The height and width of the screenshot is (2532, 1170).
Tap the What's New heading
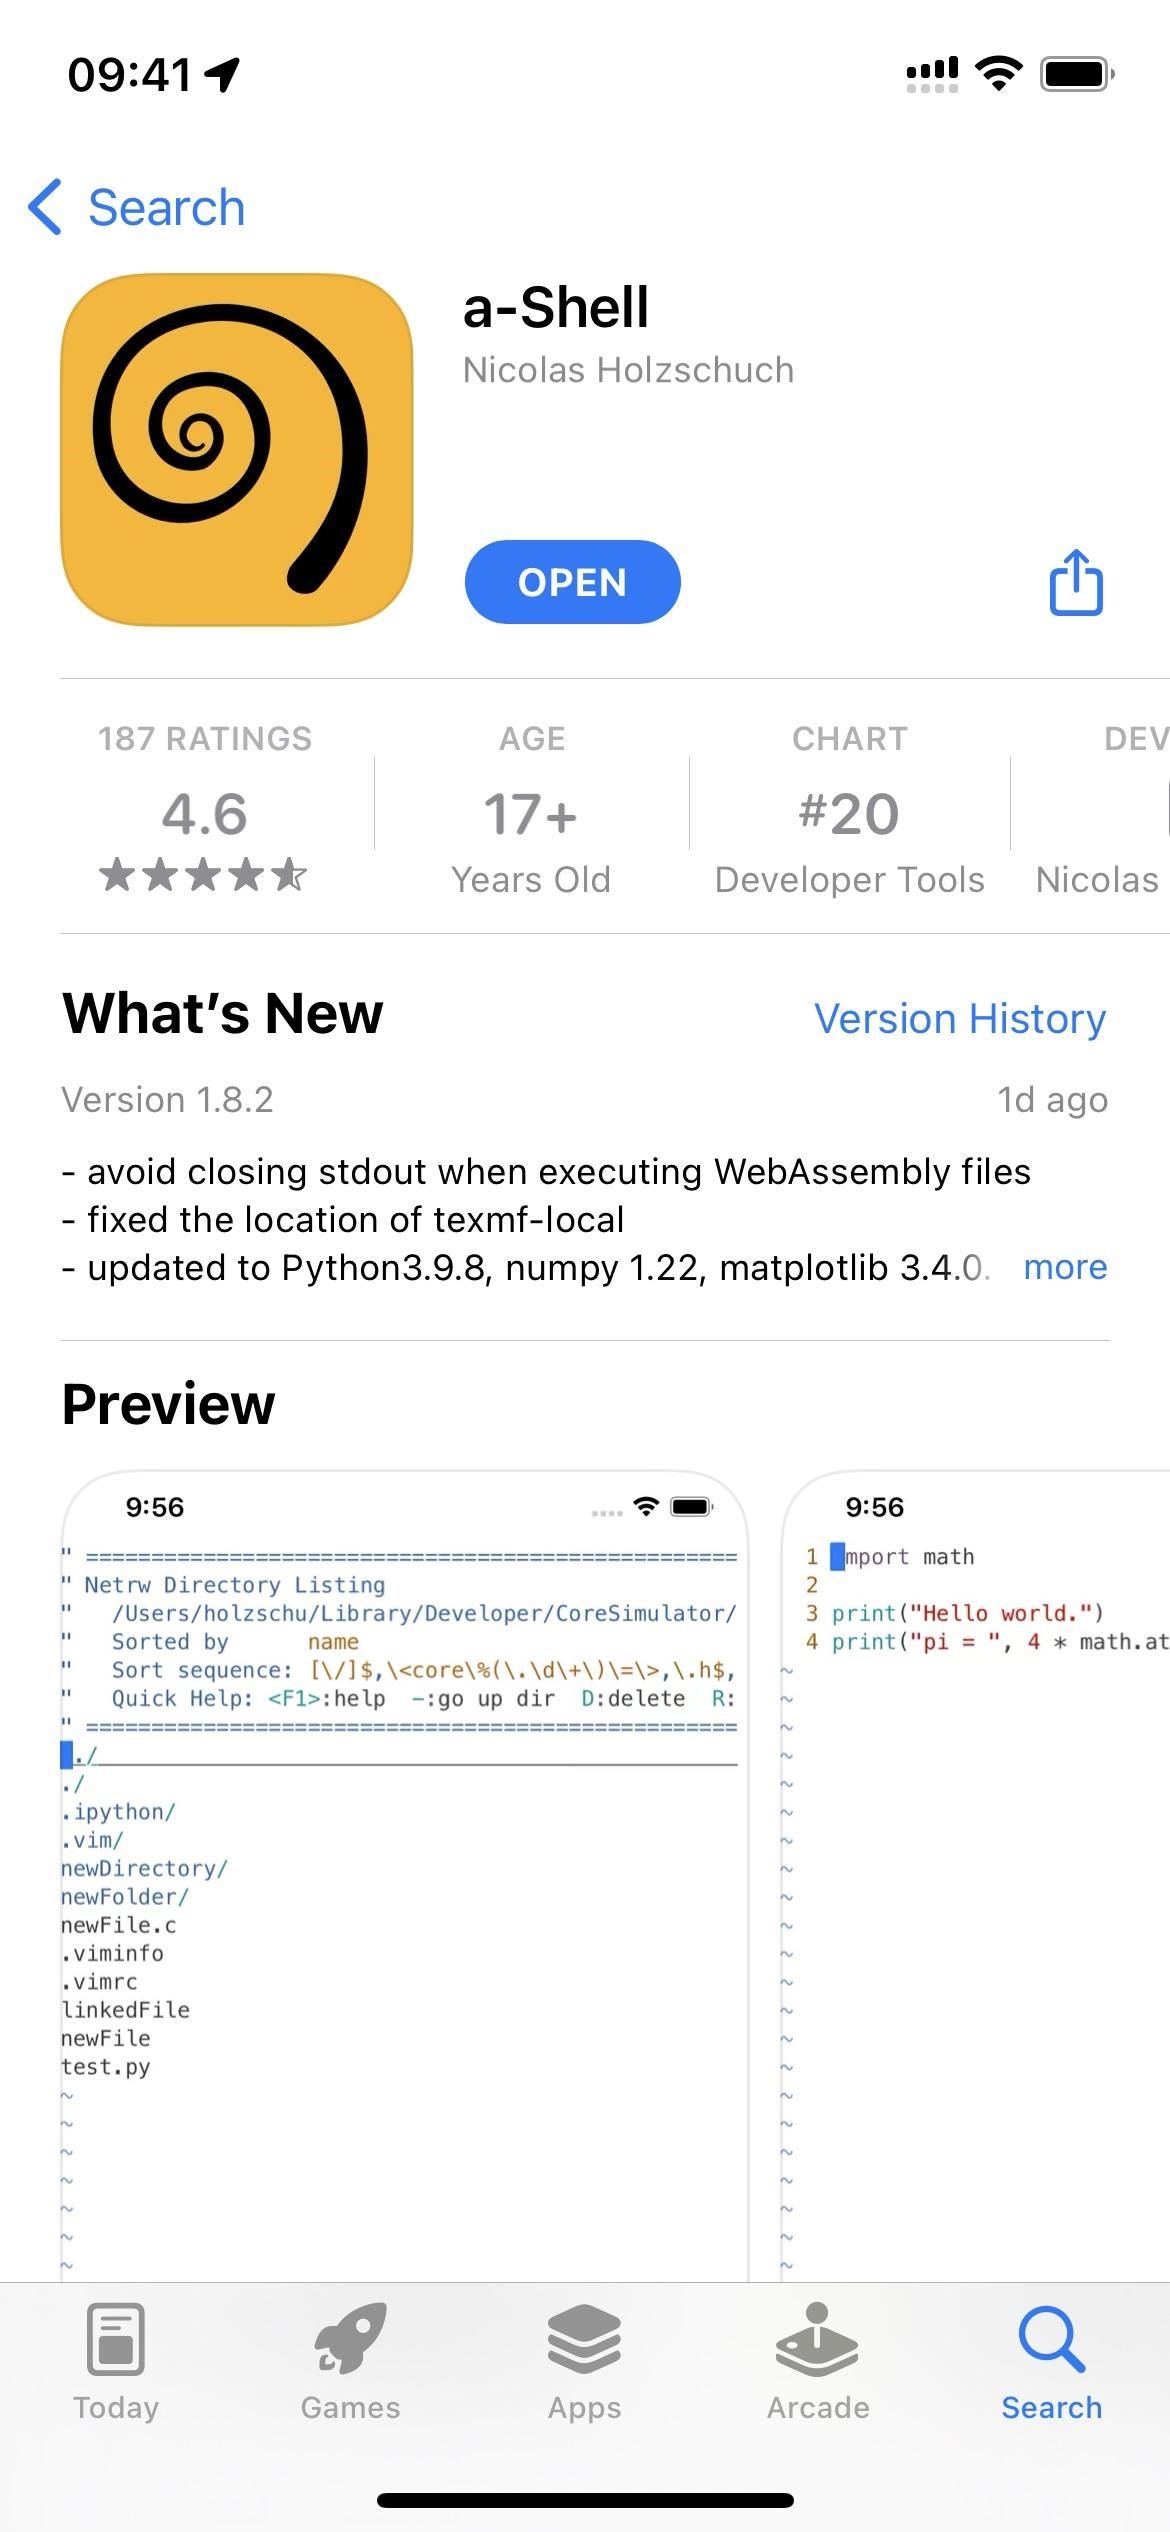(x=222, y=1013)
